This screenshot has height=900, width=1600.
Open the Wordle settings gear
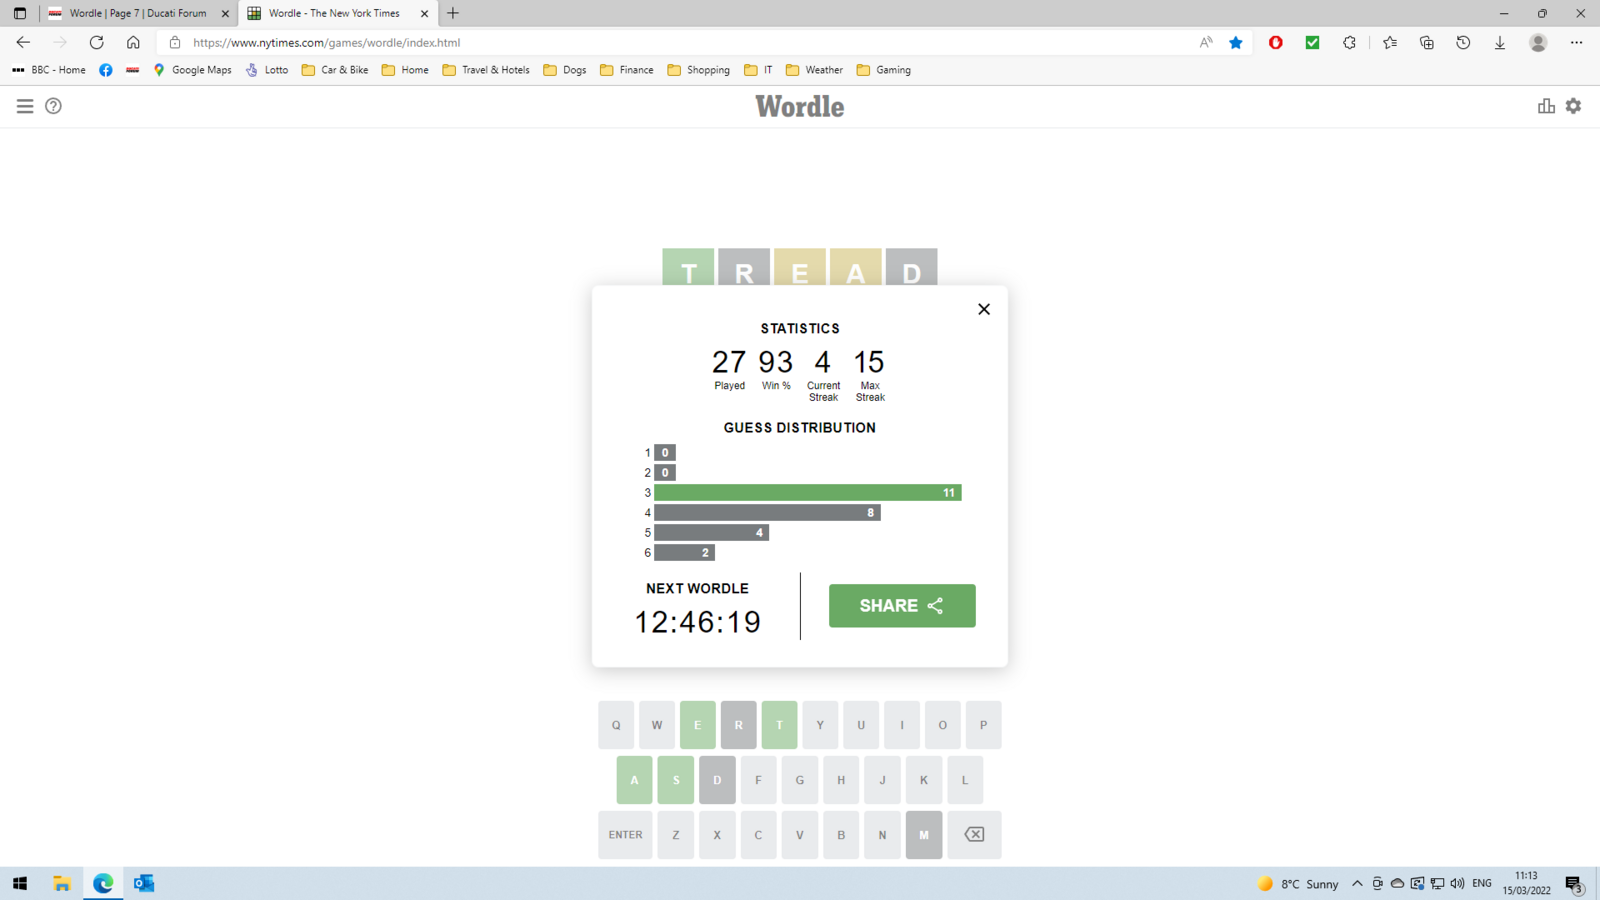click(x=1574, y=106)
